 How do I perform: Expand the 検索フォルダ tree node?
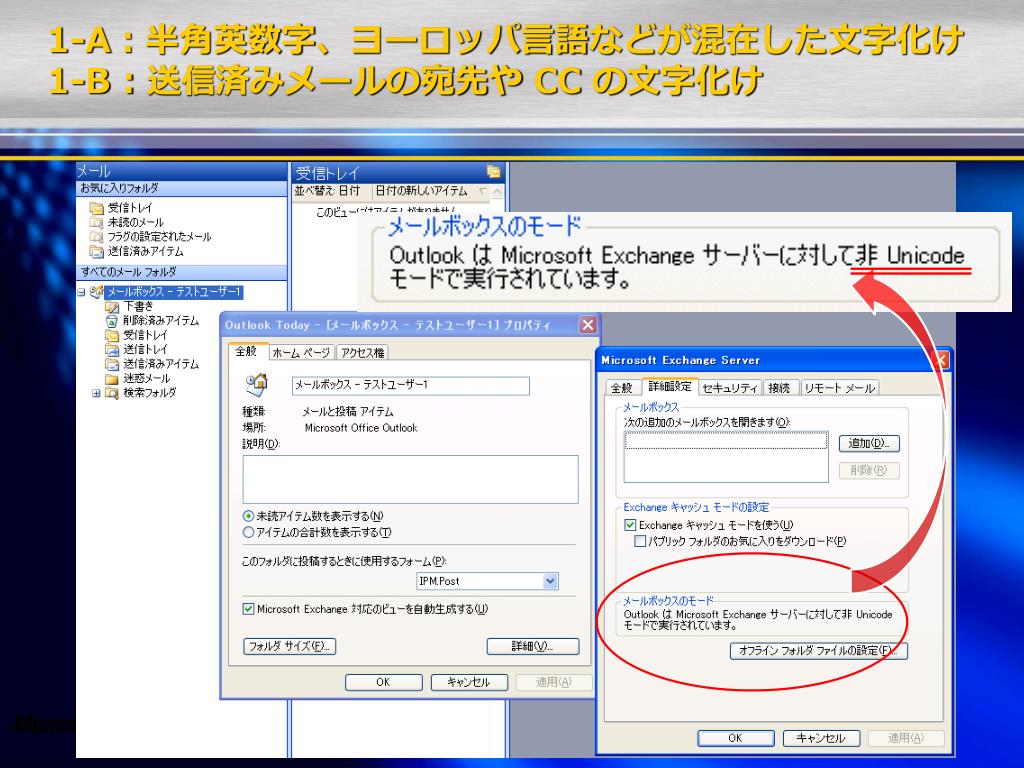97,393
